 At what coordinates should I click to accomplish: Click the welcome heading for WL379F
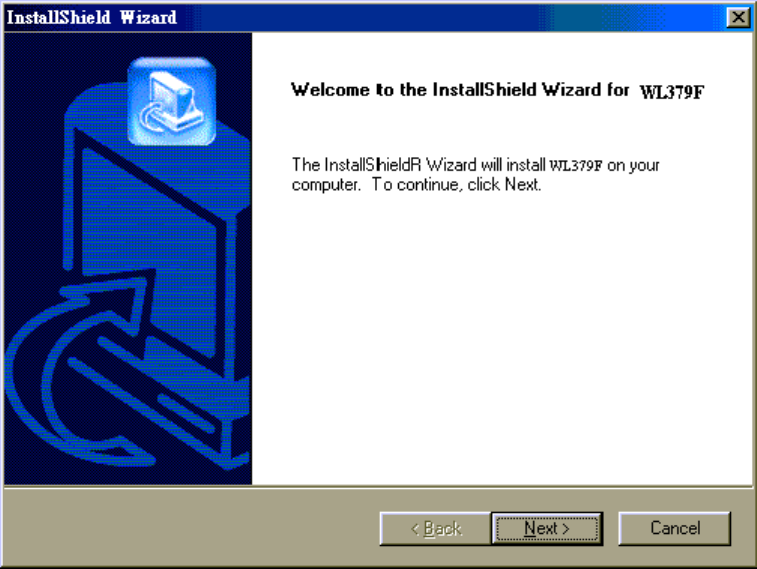pyautogui.click(x=498, y=90)
